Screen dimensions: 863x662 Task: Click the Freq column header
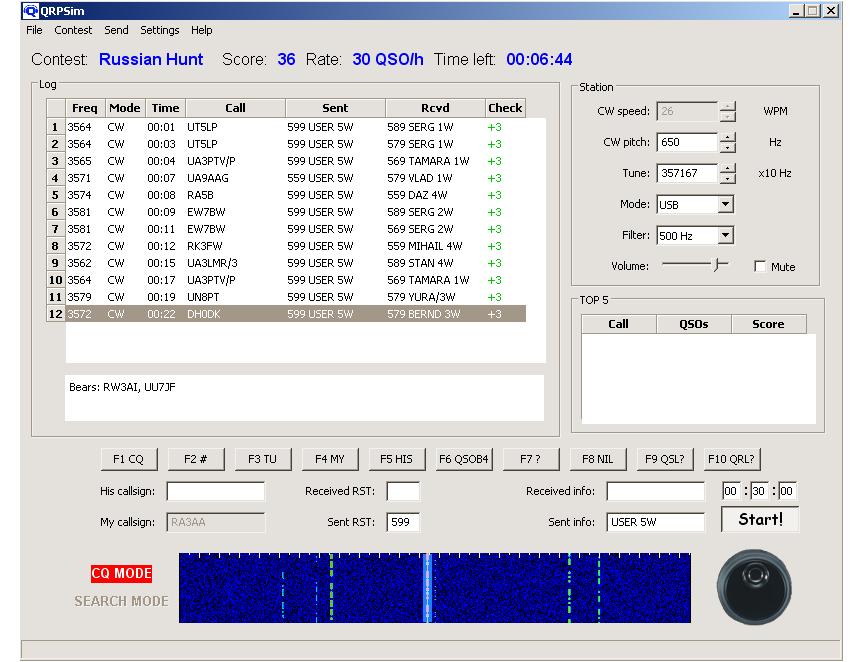[x=85, y=108]
